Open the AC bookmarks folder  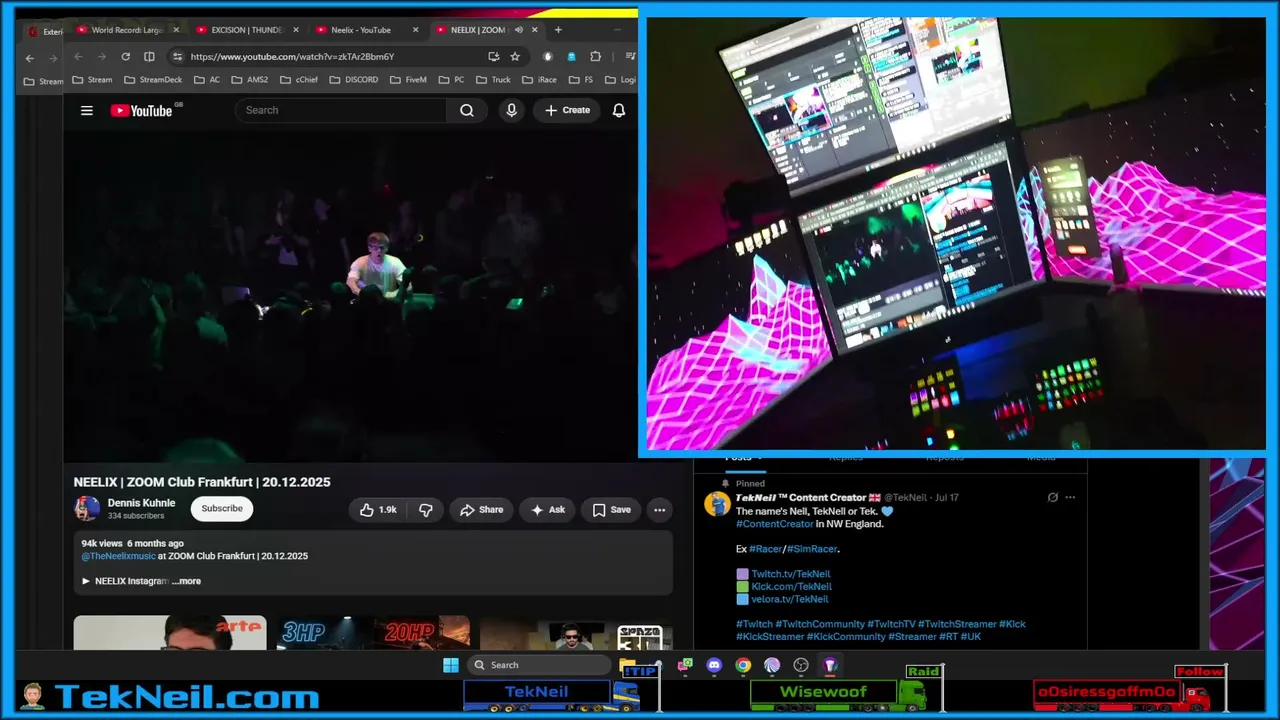(207, 80)
